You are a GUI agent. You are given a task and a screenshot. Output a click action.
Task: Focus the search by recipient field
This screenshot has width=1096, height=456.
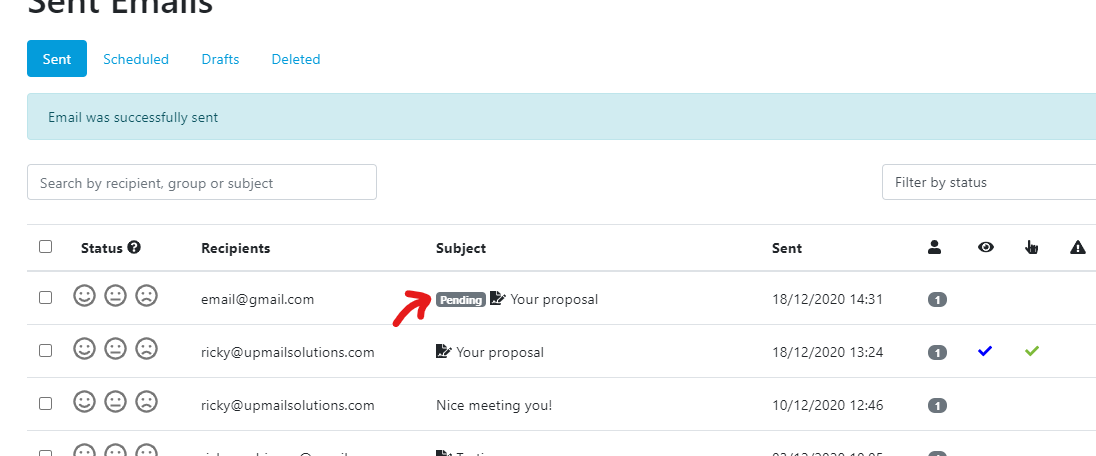point(202,182)
